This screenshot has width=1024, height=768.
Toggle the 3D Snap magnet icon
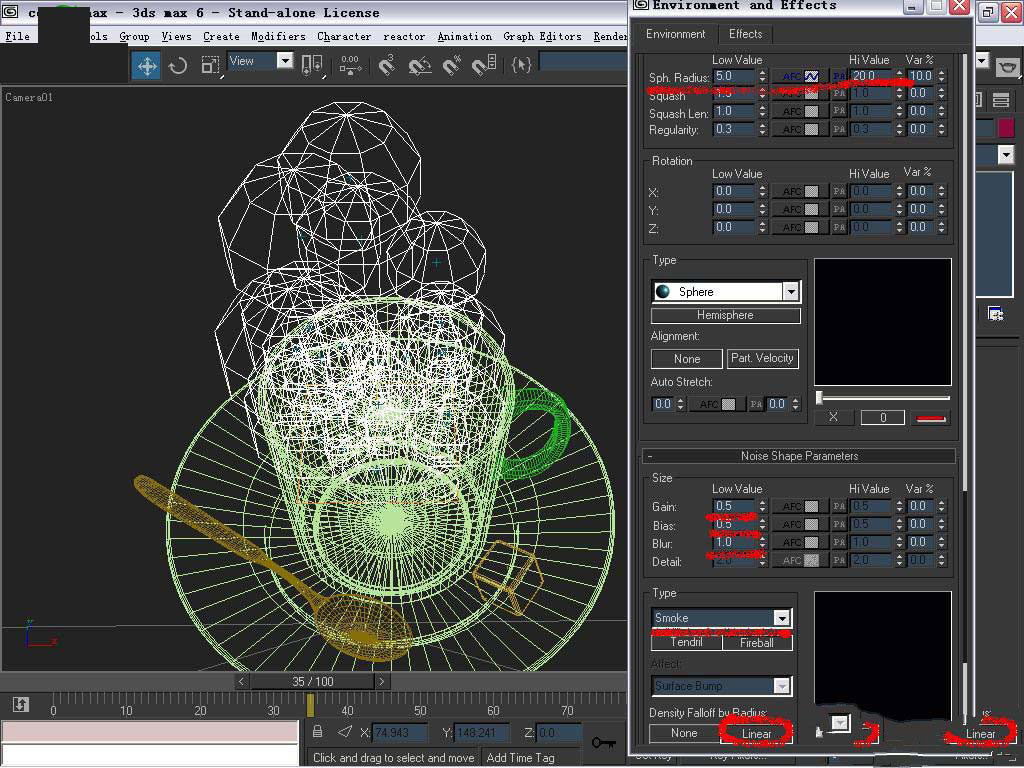(387, 66)
